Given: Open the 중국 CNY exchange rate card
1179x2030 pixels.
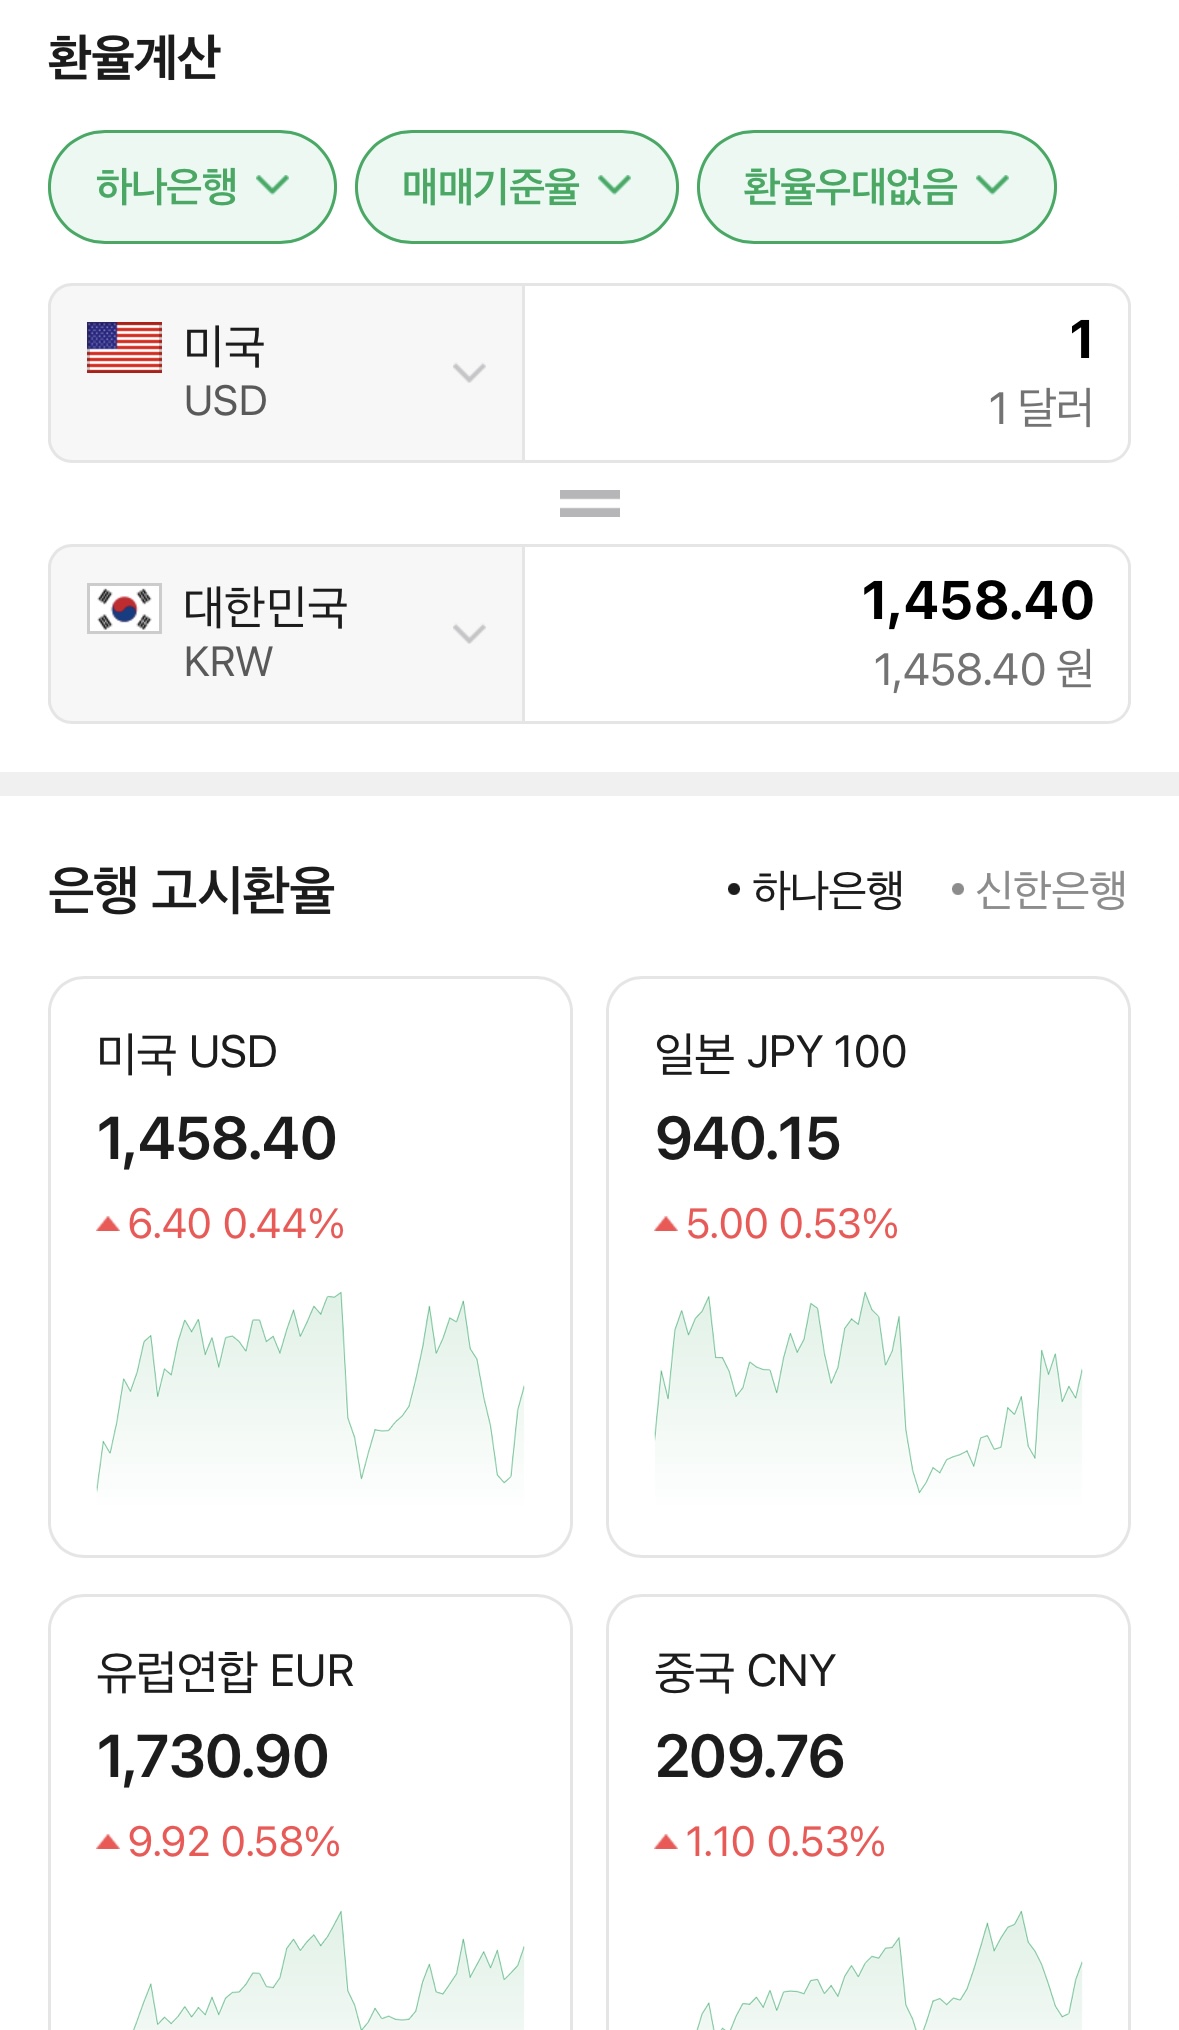Looking at the screenshot, I should [868, 1760].
